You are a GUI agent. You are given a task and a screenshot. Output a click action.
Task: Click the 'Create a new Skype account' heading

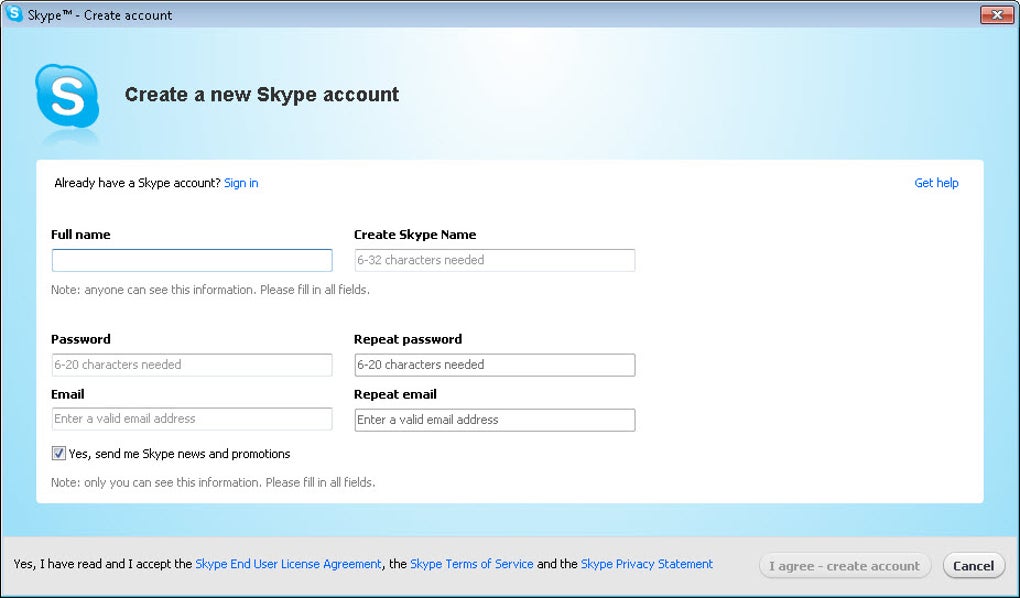(x=262, y=94)
